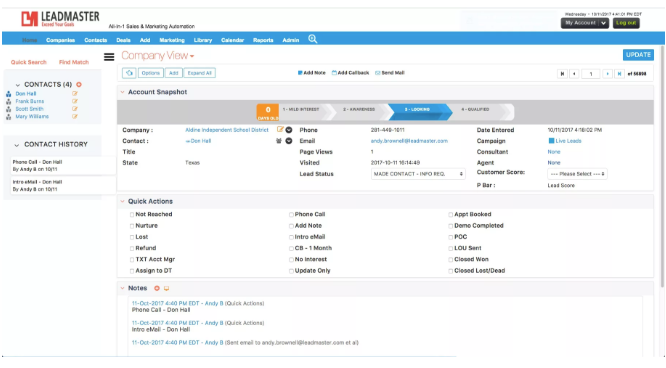Check the Closed Won quick action
The height and width of the screenshot is (368, 666).
click(x=451, y=260)
